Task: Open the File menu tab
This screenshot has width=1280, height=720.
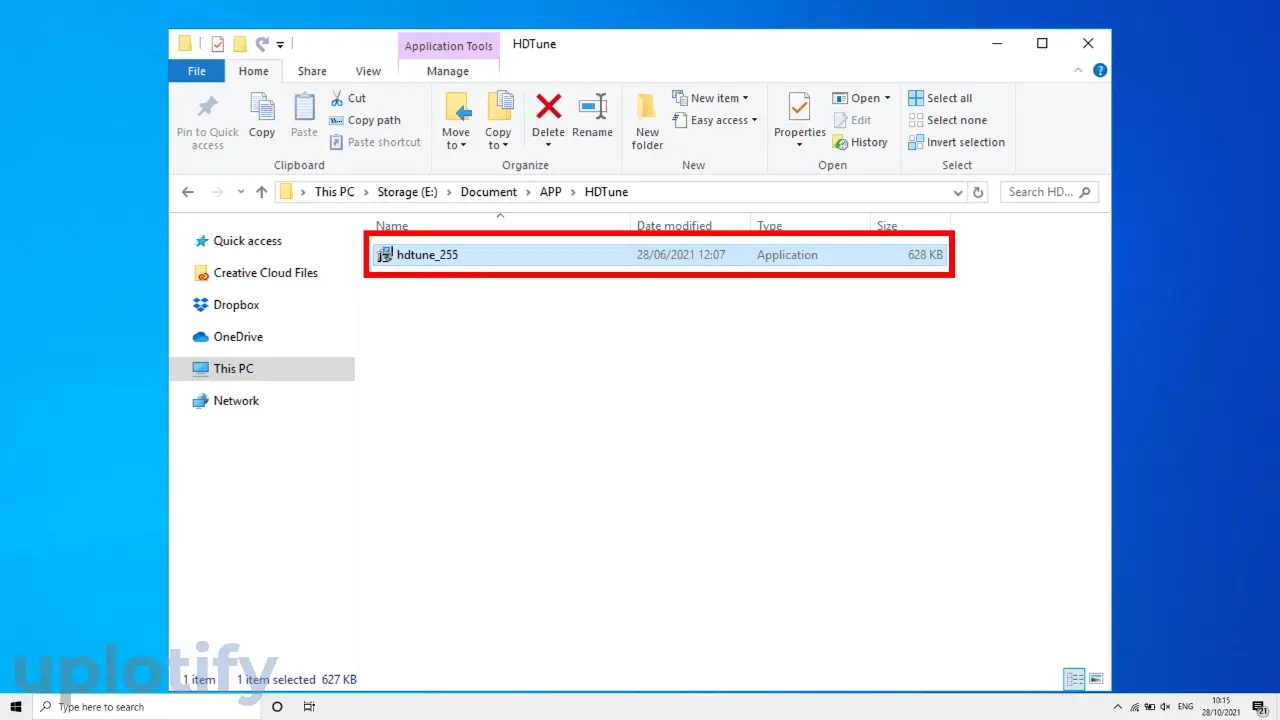Action: pos(197,71)
